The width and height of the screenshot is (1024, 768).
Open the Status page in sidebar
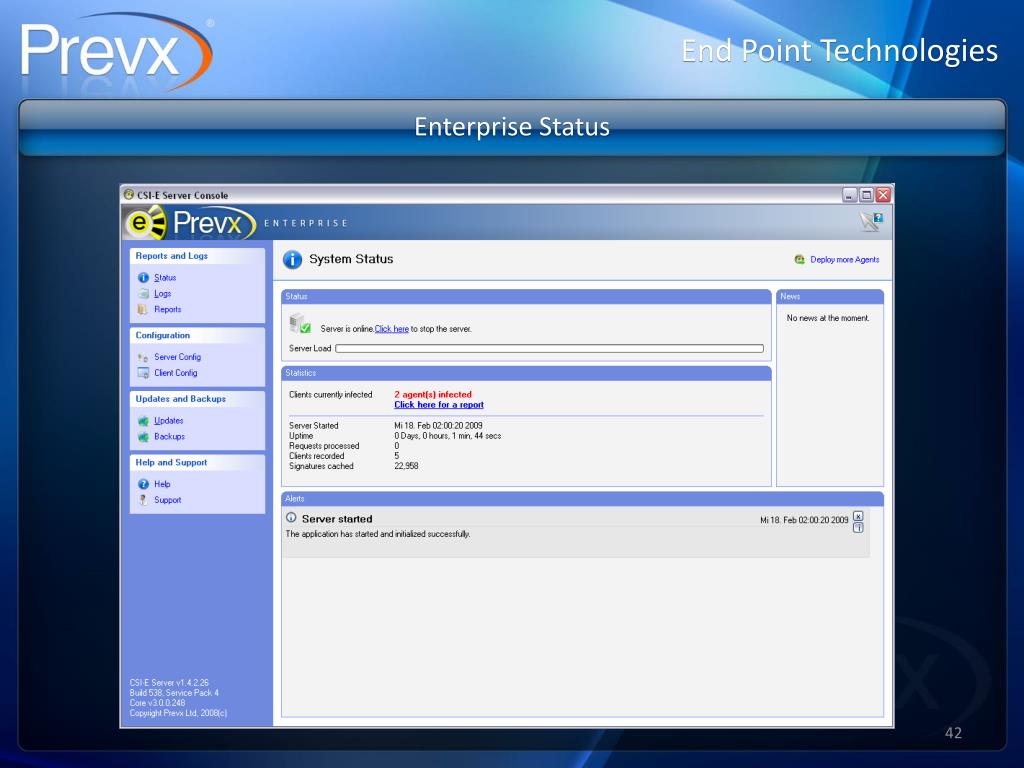point(165,278)
